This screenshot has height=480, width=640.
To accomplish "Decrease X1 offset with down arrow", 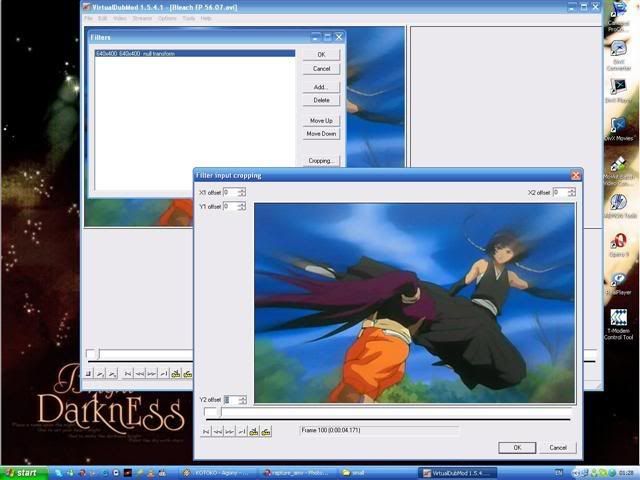I will pyautogui.click(x=242, y=195).
